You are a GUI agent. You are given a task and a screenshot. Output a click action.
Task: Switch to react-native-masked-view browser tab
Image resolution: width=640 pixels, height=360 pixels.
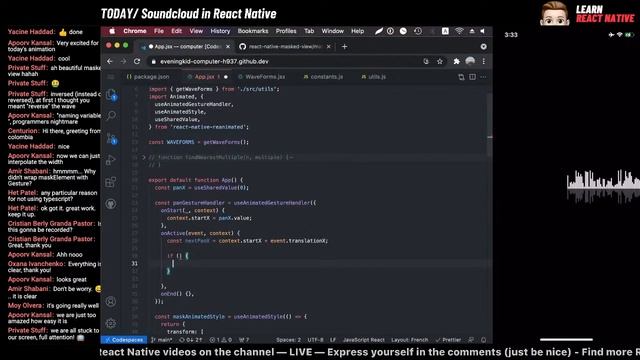click(284, 47)
